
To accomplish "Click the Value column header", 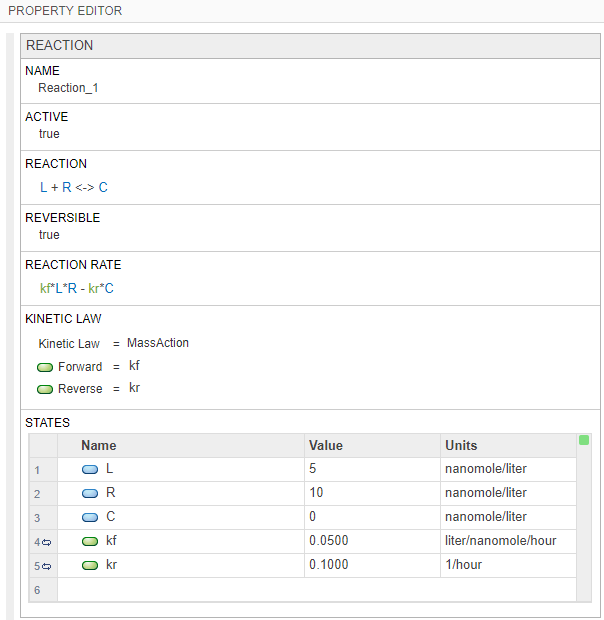I will point(326,445).
